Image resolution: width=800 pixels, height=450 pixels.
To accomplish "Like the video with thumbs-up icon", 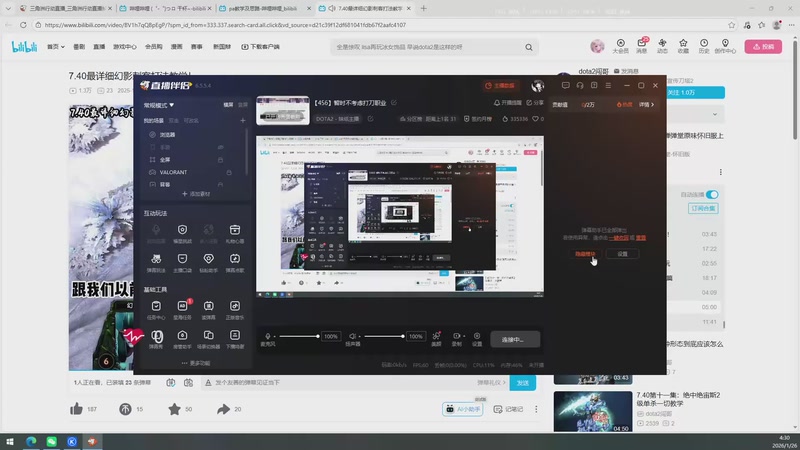I will point(77,409).
